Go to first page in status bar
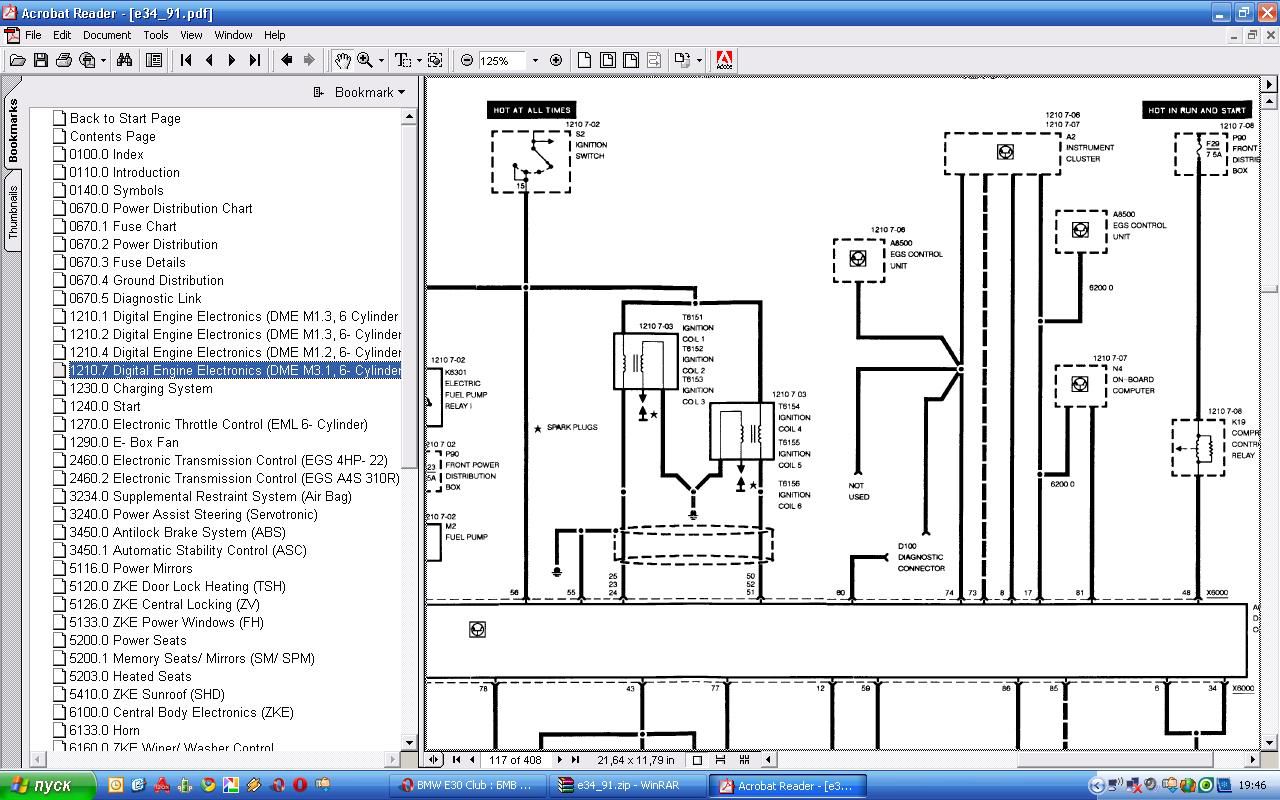This screenshot has width=1280, height=800. point(457,760)
